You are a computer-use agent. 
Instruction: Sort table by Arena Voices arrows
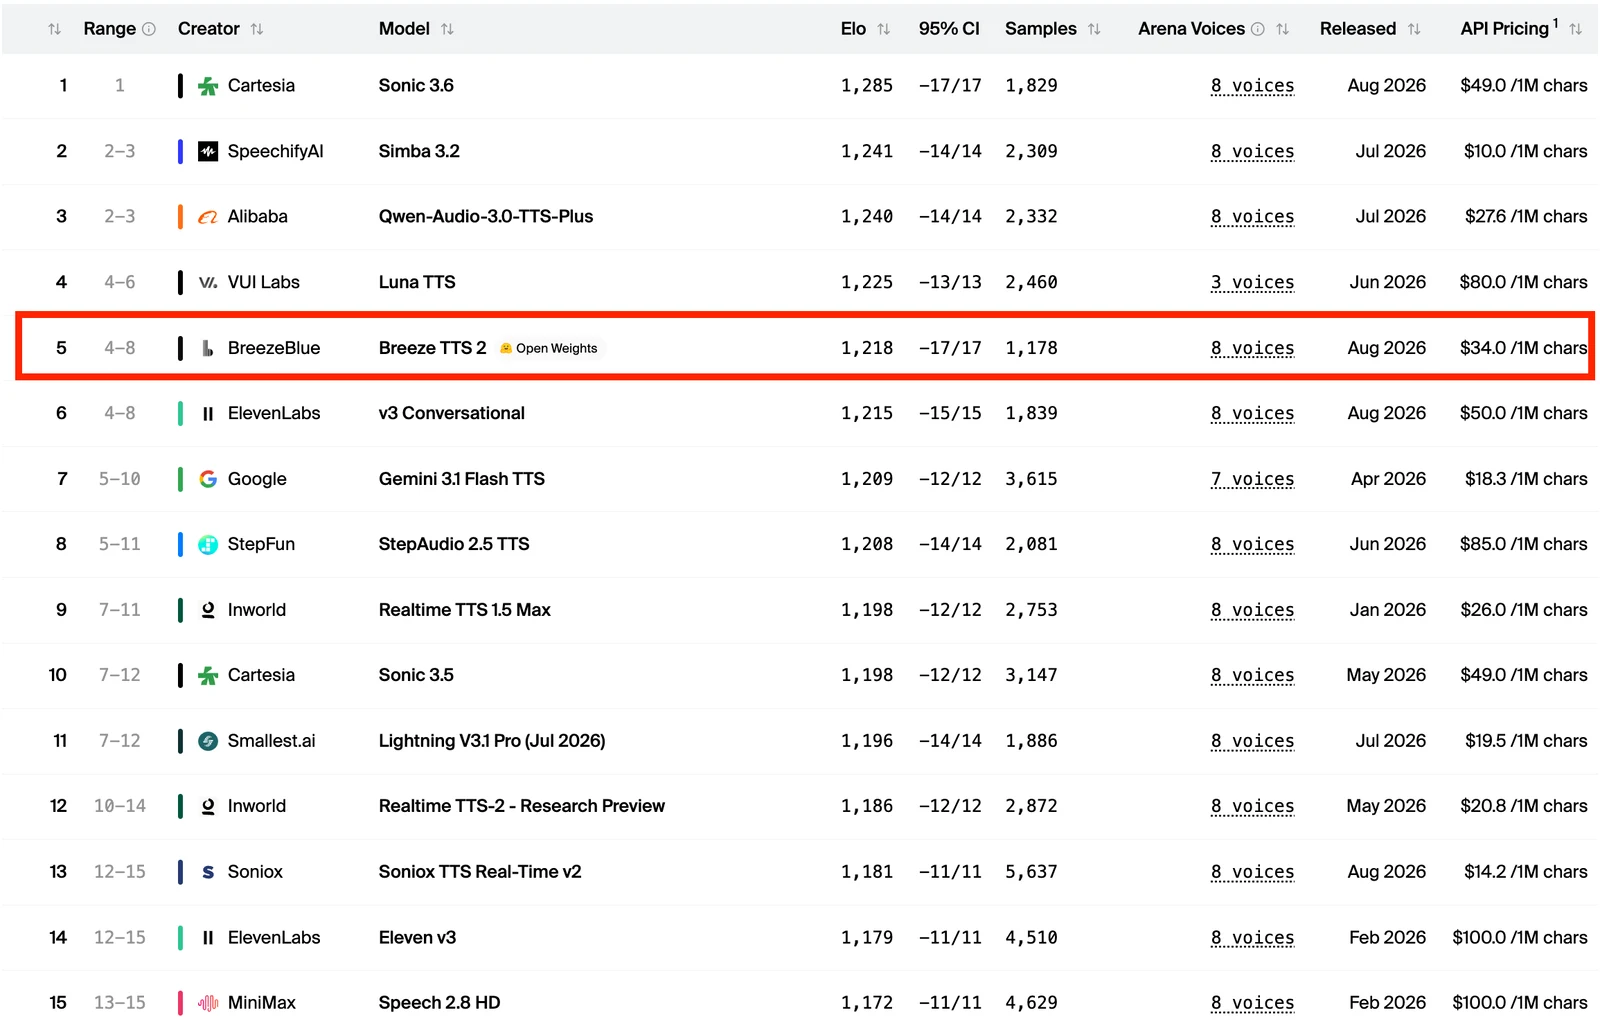pyautogui.click(x=1282, y=29)
